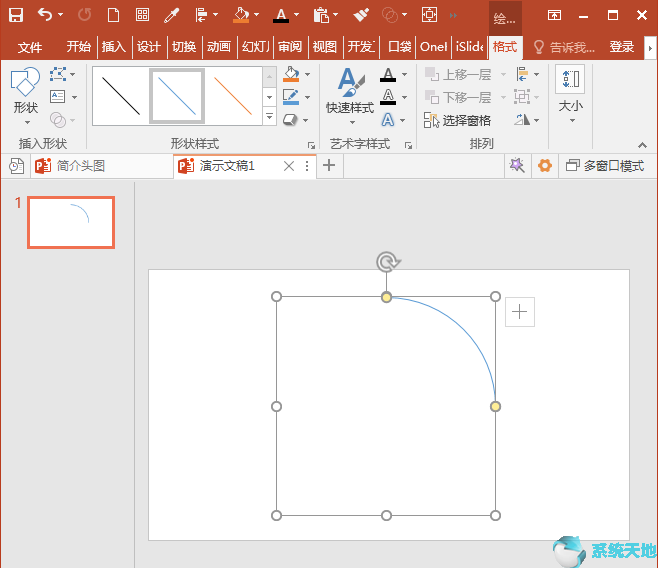Open the customize quick access toolbar overflow arrows
The width and height of the screenshot is (658, 568).
[453, 16]
